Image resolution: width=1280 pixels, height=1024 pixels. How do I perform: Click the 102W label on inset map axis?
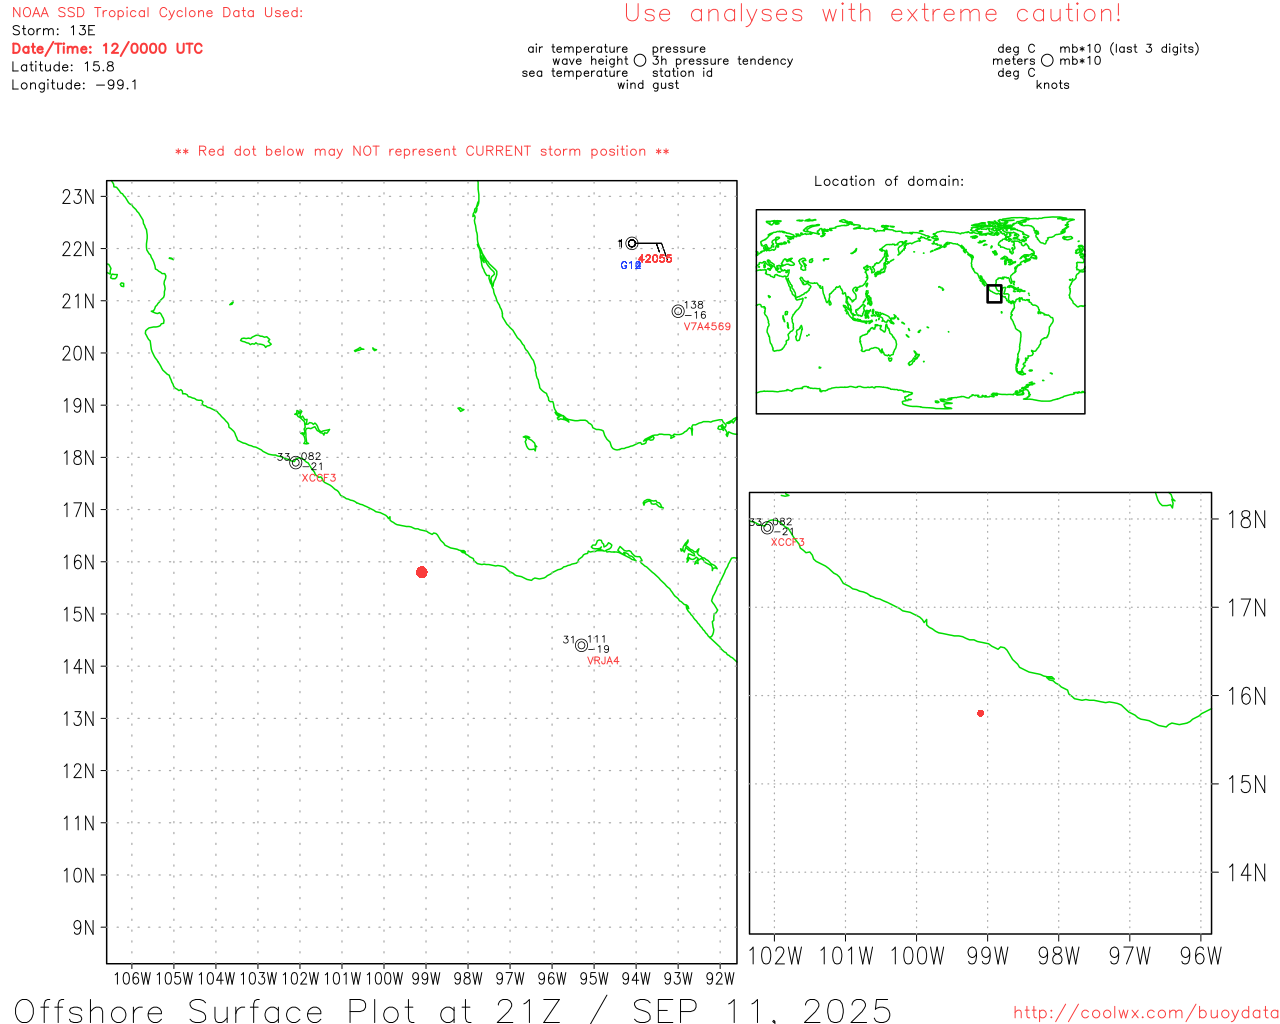[x=775, y=956]
